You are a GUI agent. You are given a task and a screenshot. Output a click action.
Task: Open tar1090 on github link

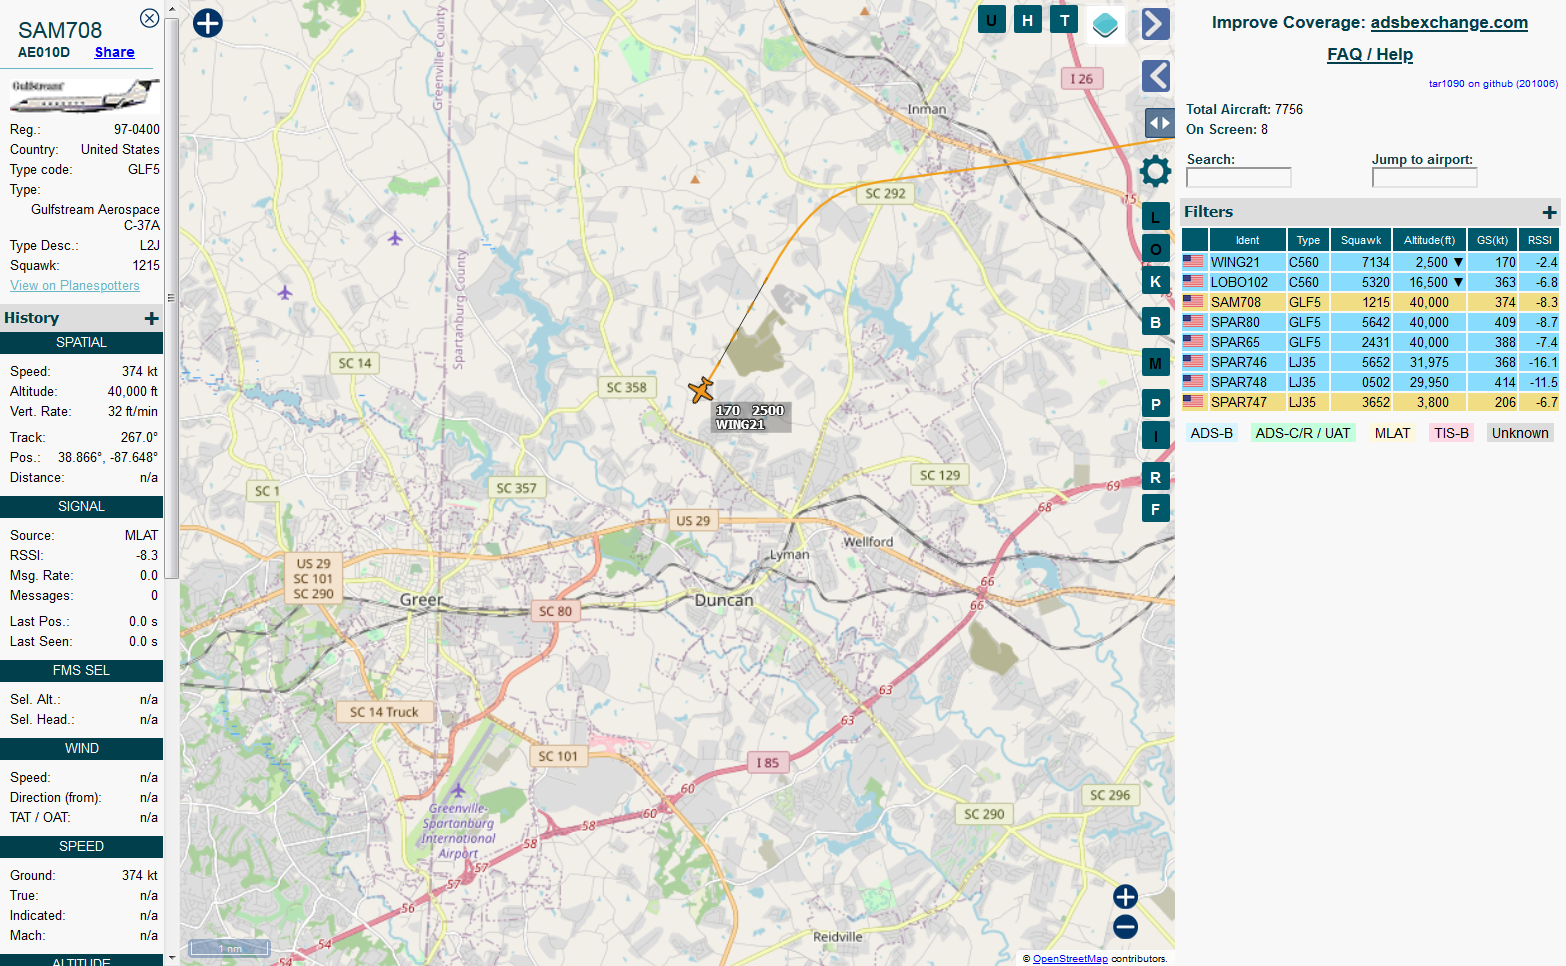[1493, 84]
